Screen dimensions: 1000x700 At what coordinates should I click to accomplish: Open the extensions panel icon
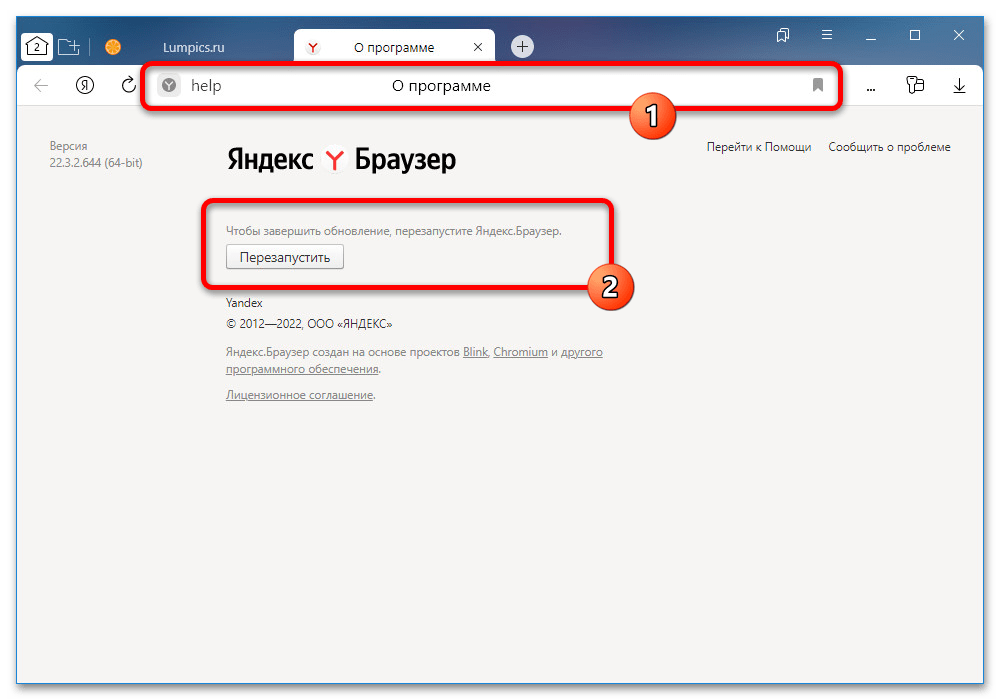pyautogui.click(x=915, y=85)
